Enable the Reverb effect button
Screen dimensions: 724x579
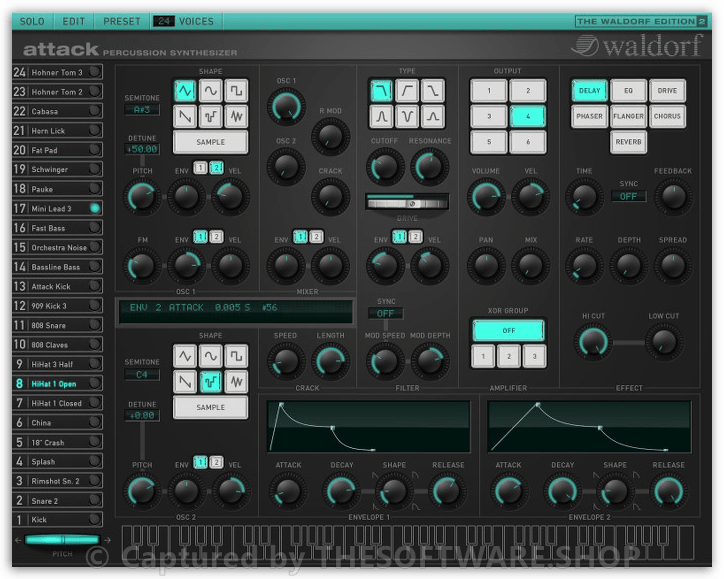[629, 142]
